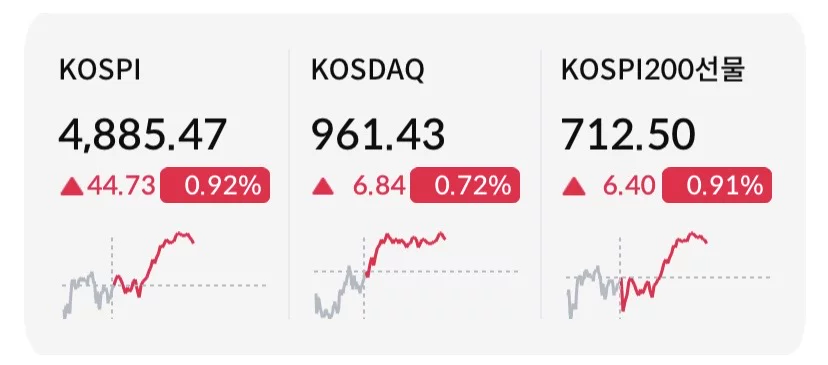Click the 0.92% change badge
The height and width of the screenshot is (365, 828).
tap(215, 185)
